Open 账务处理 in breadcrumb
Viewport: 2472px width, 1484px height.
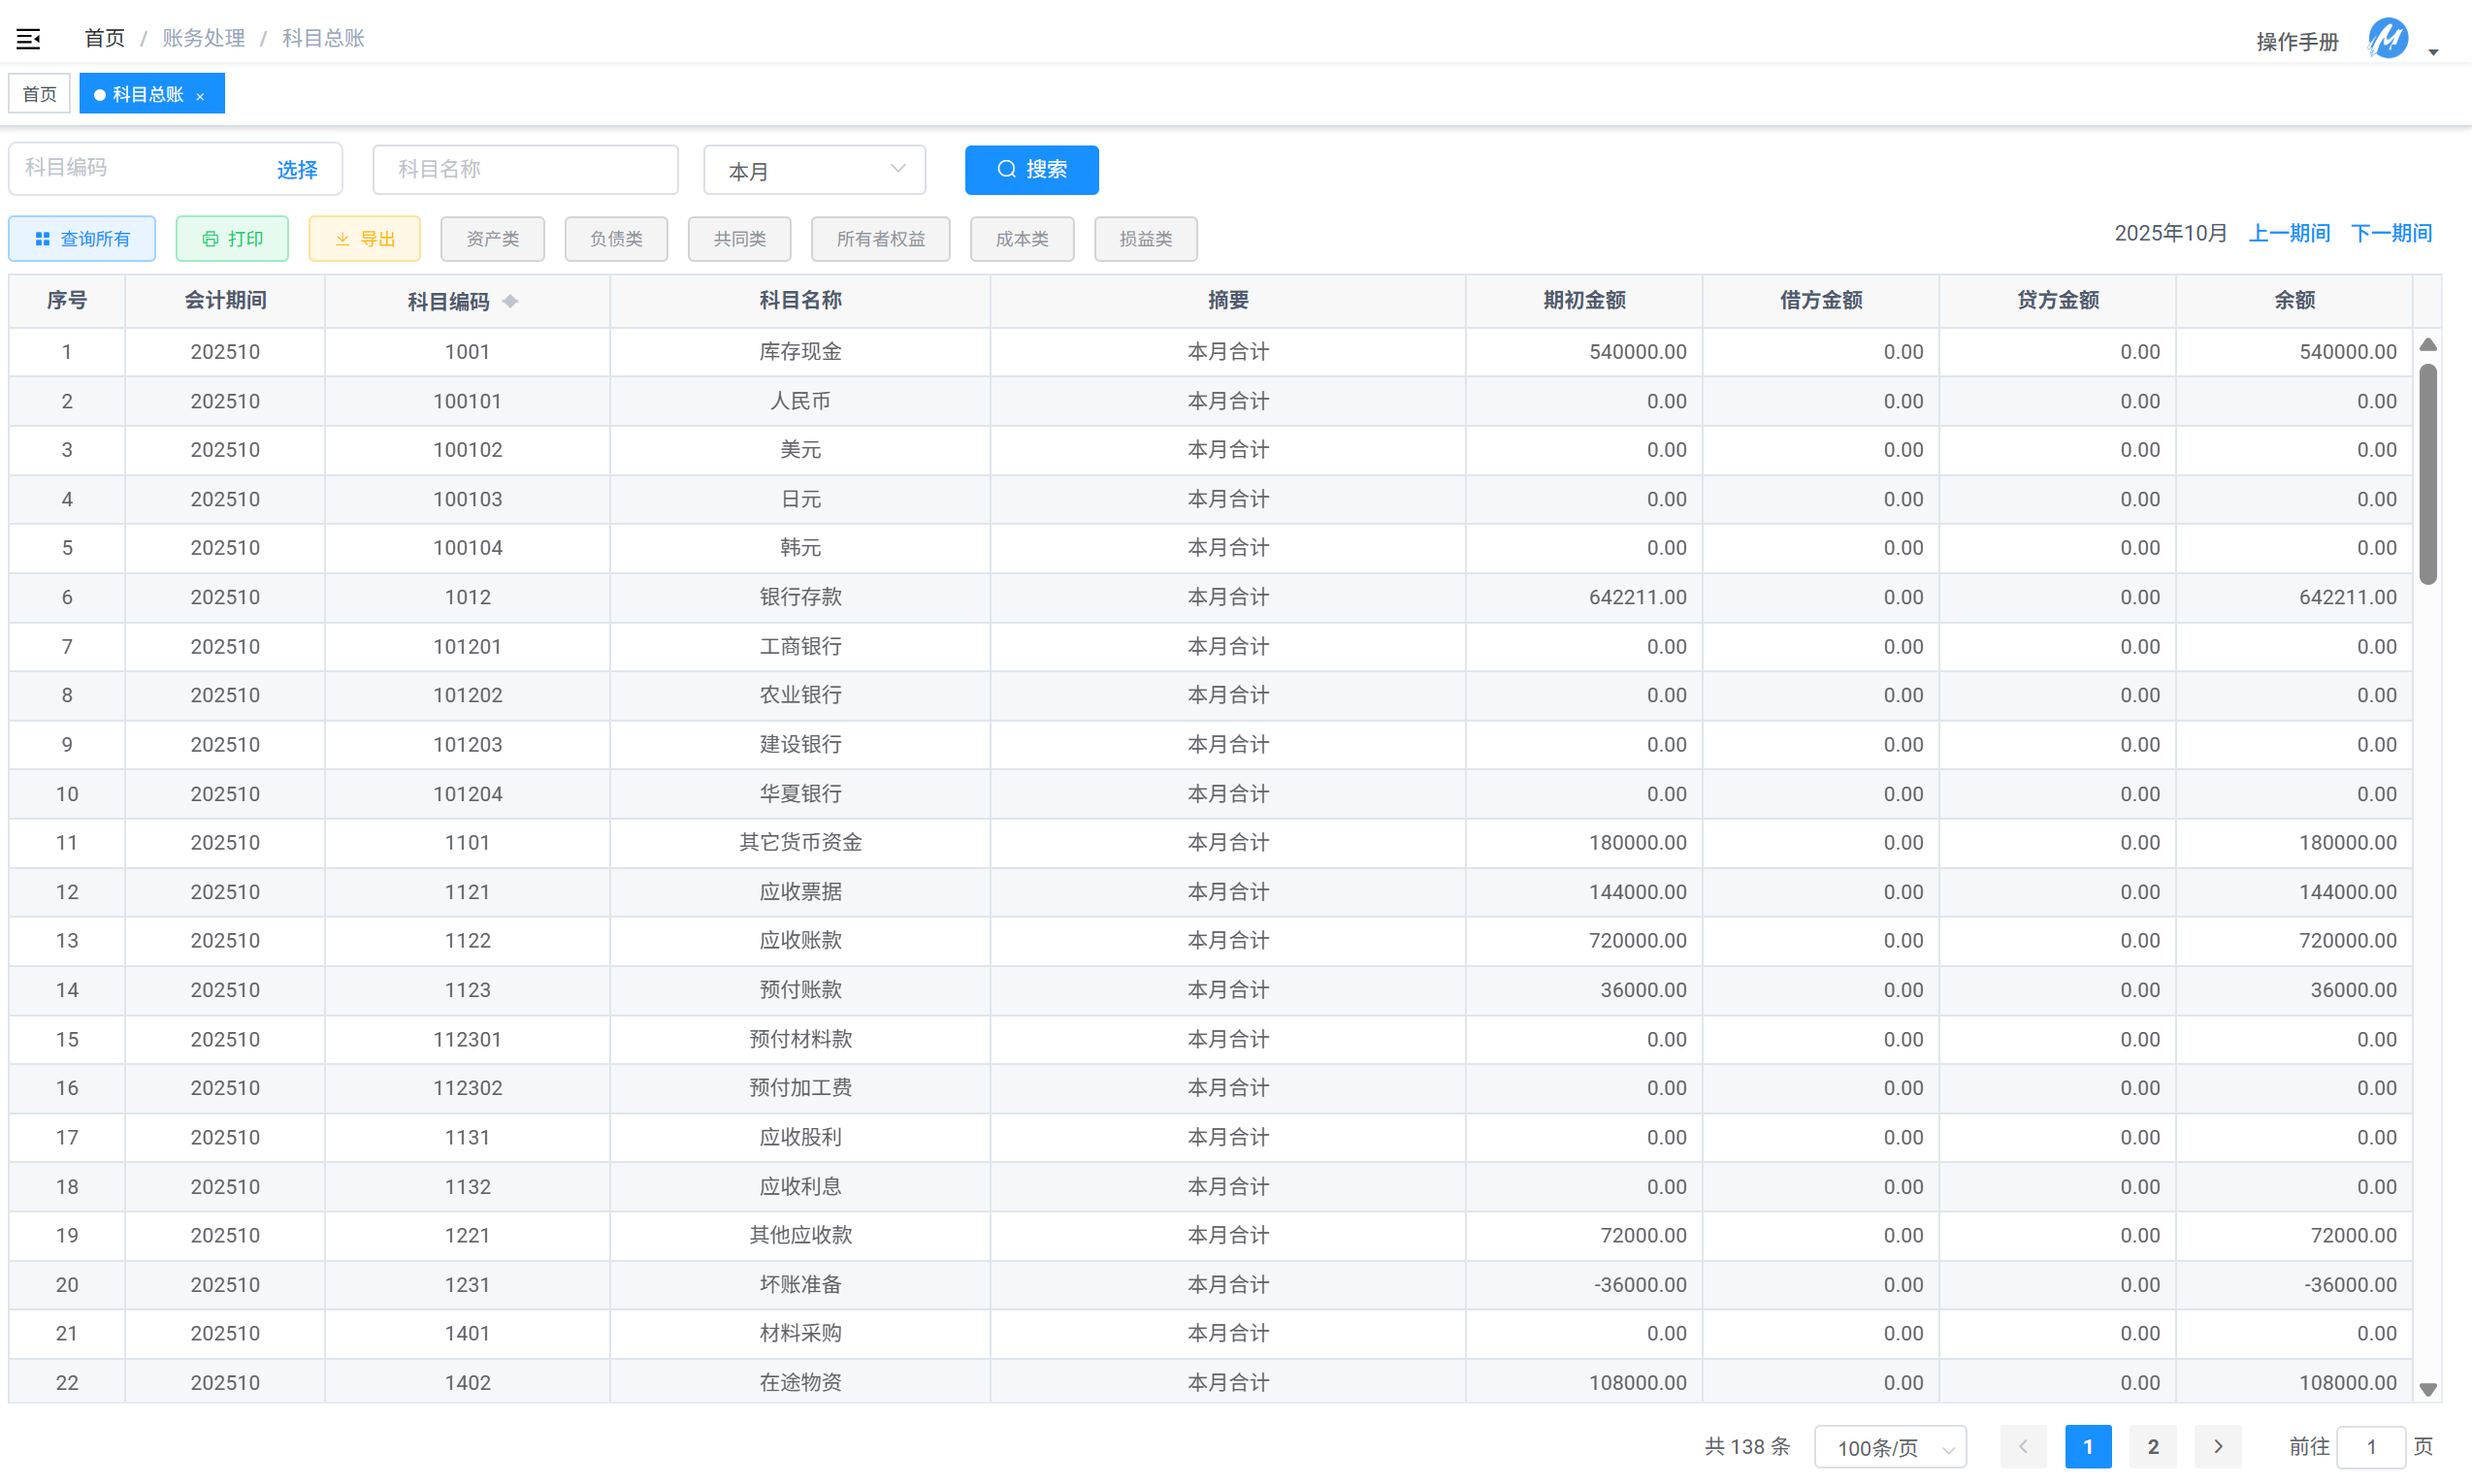click(x=203, y=38)
